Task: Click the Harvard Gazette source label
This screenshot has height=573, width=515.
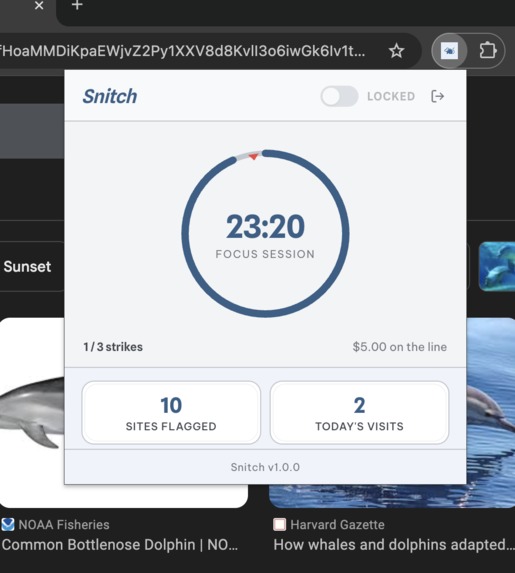Action: (x=337, y=525)
